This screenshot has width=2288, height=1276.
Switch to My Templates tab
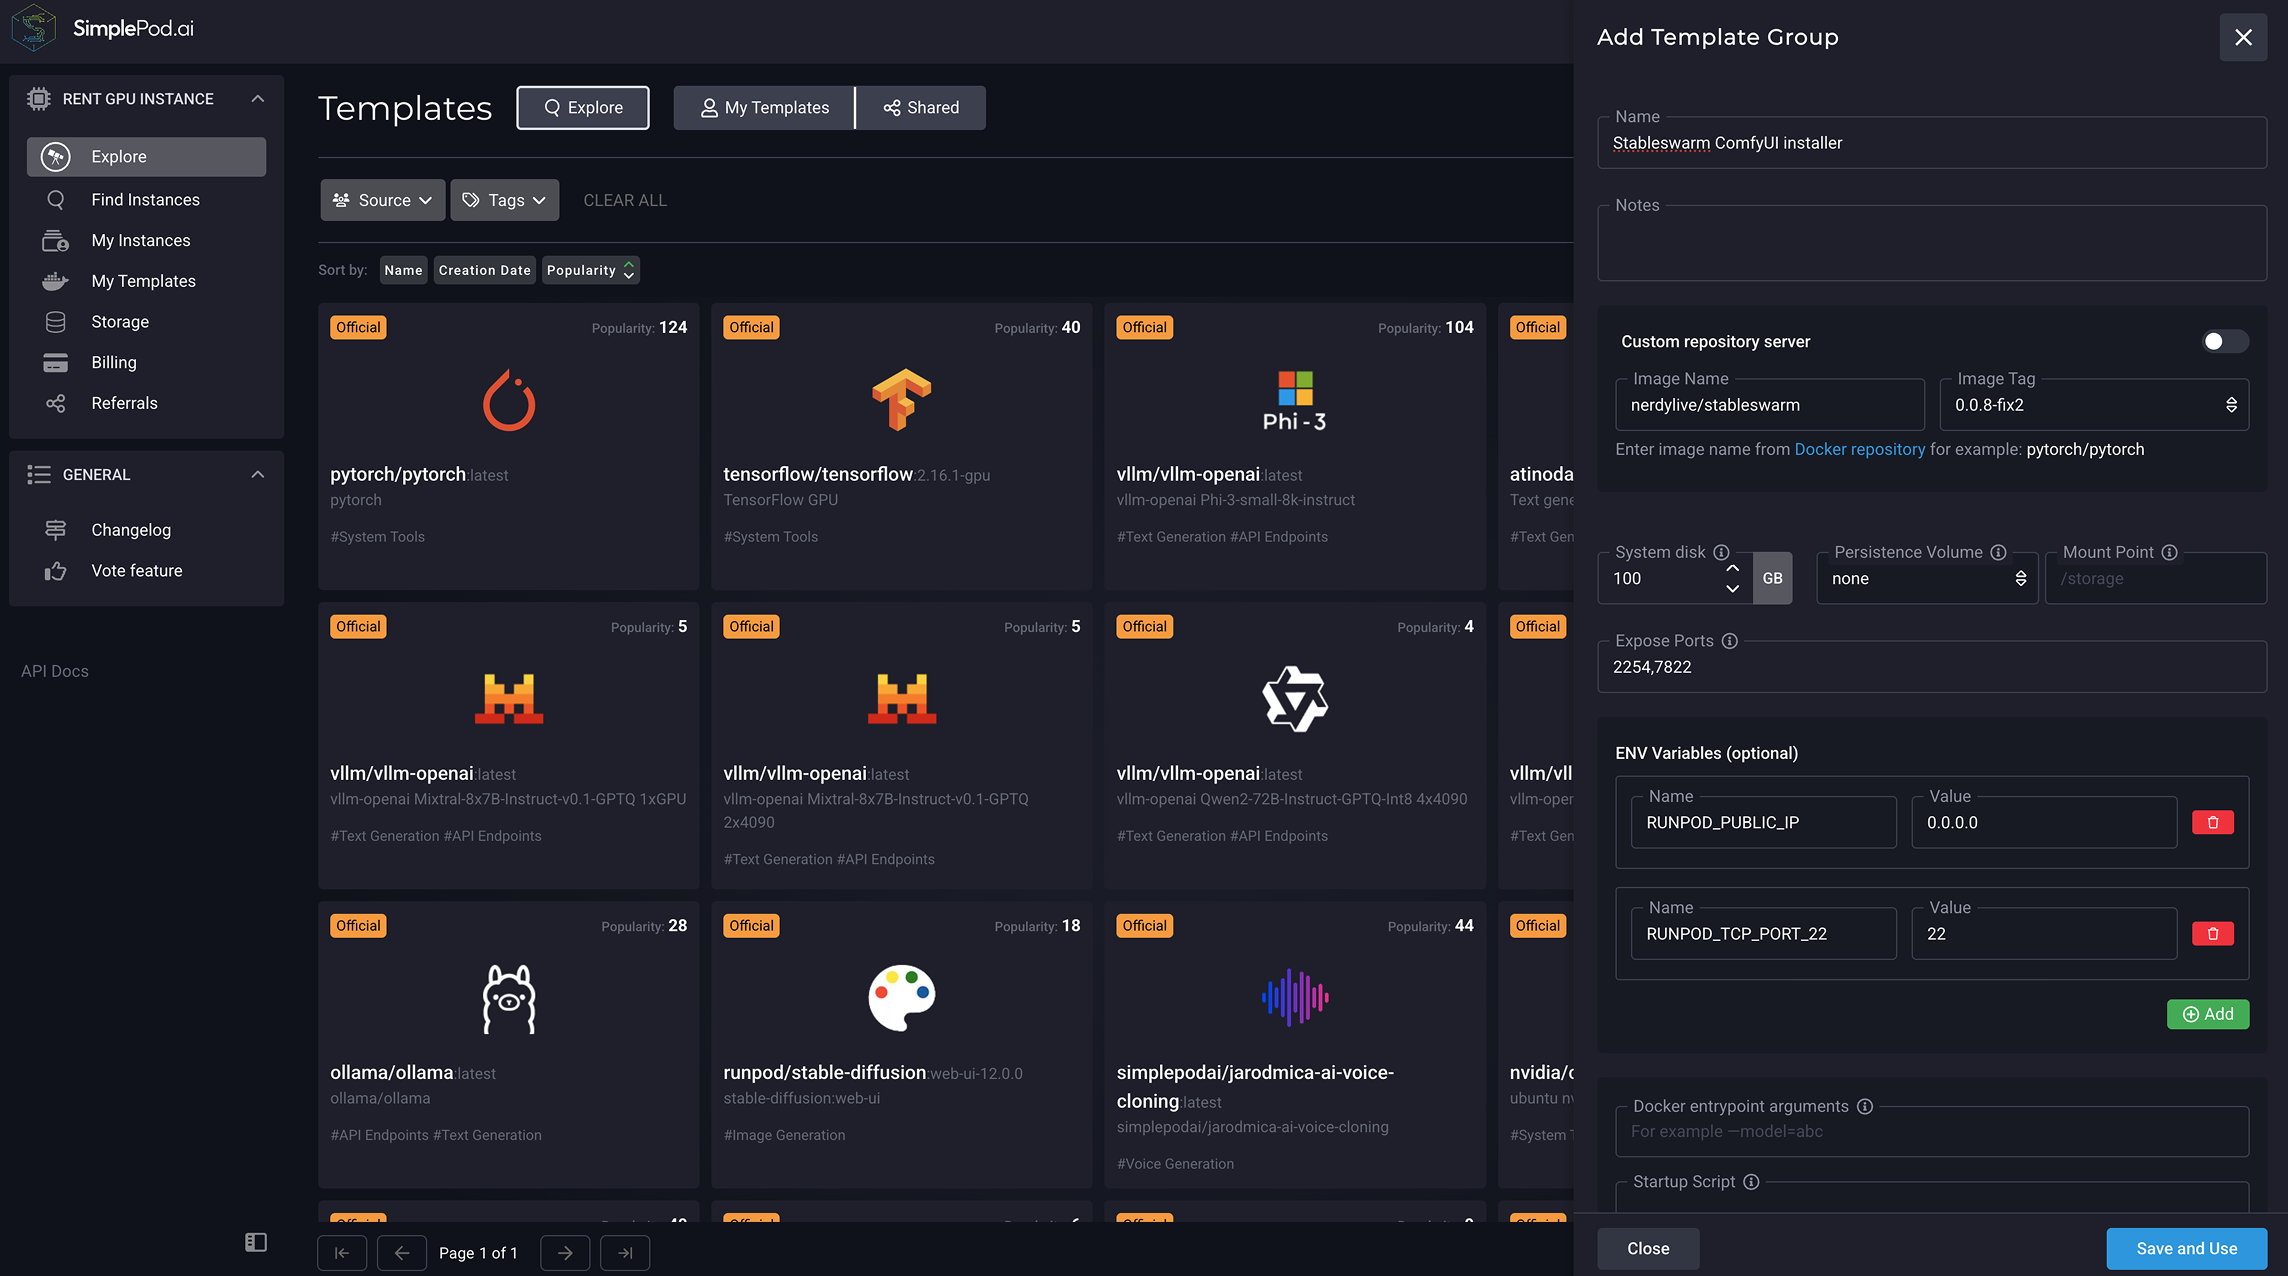[764, 108]
